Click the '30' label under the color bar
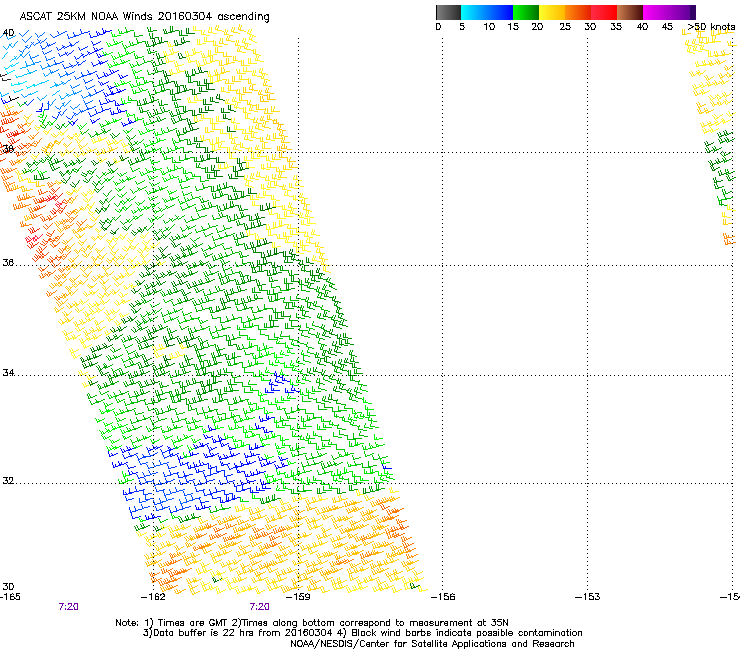740x650 pixels. (x=590, y=27)
